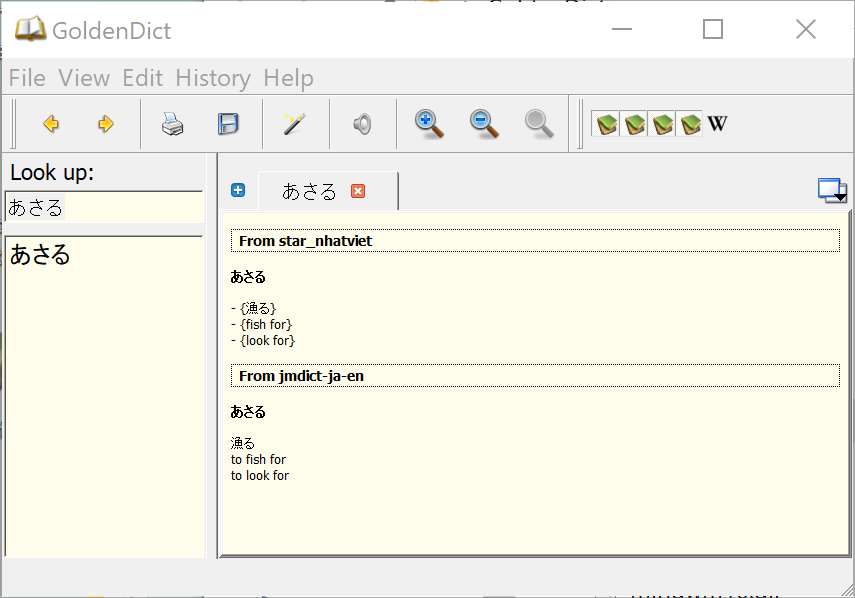Open the Edit menu
This screenshot has width=855, height=598.
coord(142,78)
